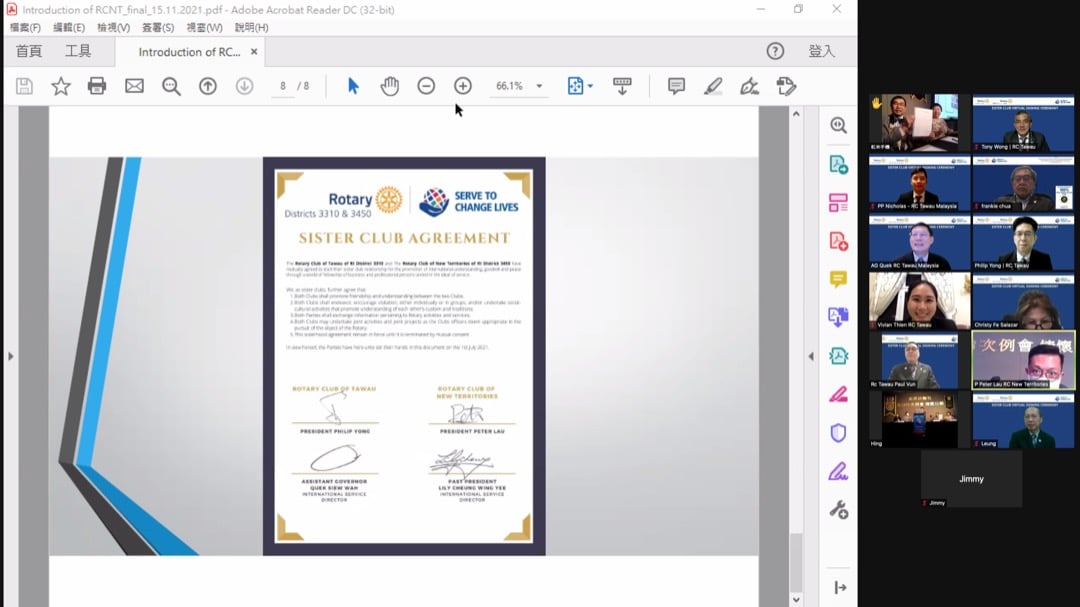
Task: Click the scrollbar down arrow
Action: point(796,599)
